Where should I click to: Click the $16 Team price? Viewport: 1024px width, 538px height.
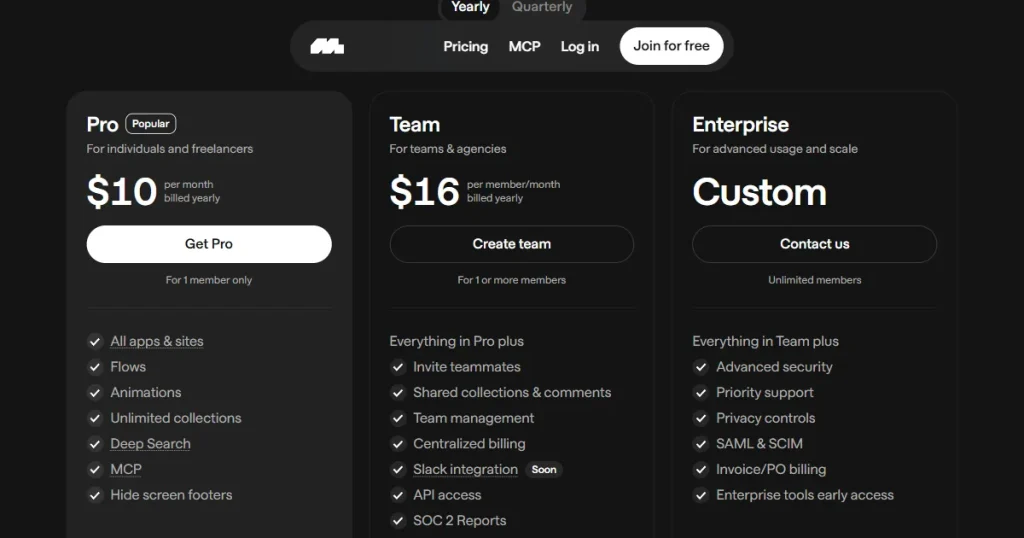(424, 192)
